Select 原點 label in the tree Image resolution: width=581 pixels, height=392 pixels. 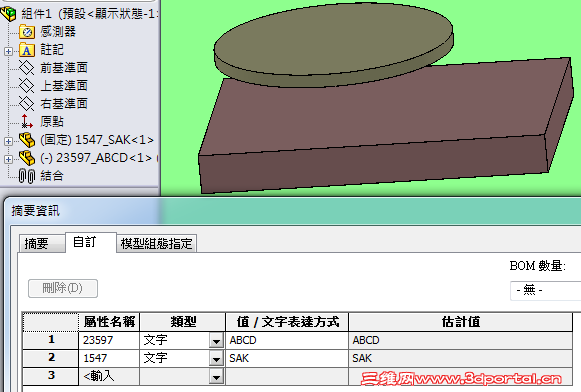click(52, 122)
